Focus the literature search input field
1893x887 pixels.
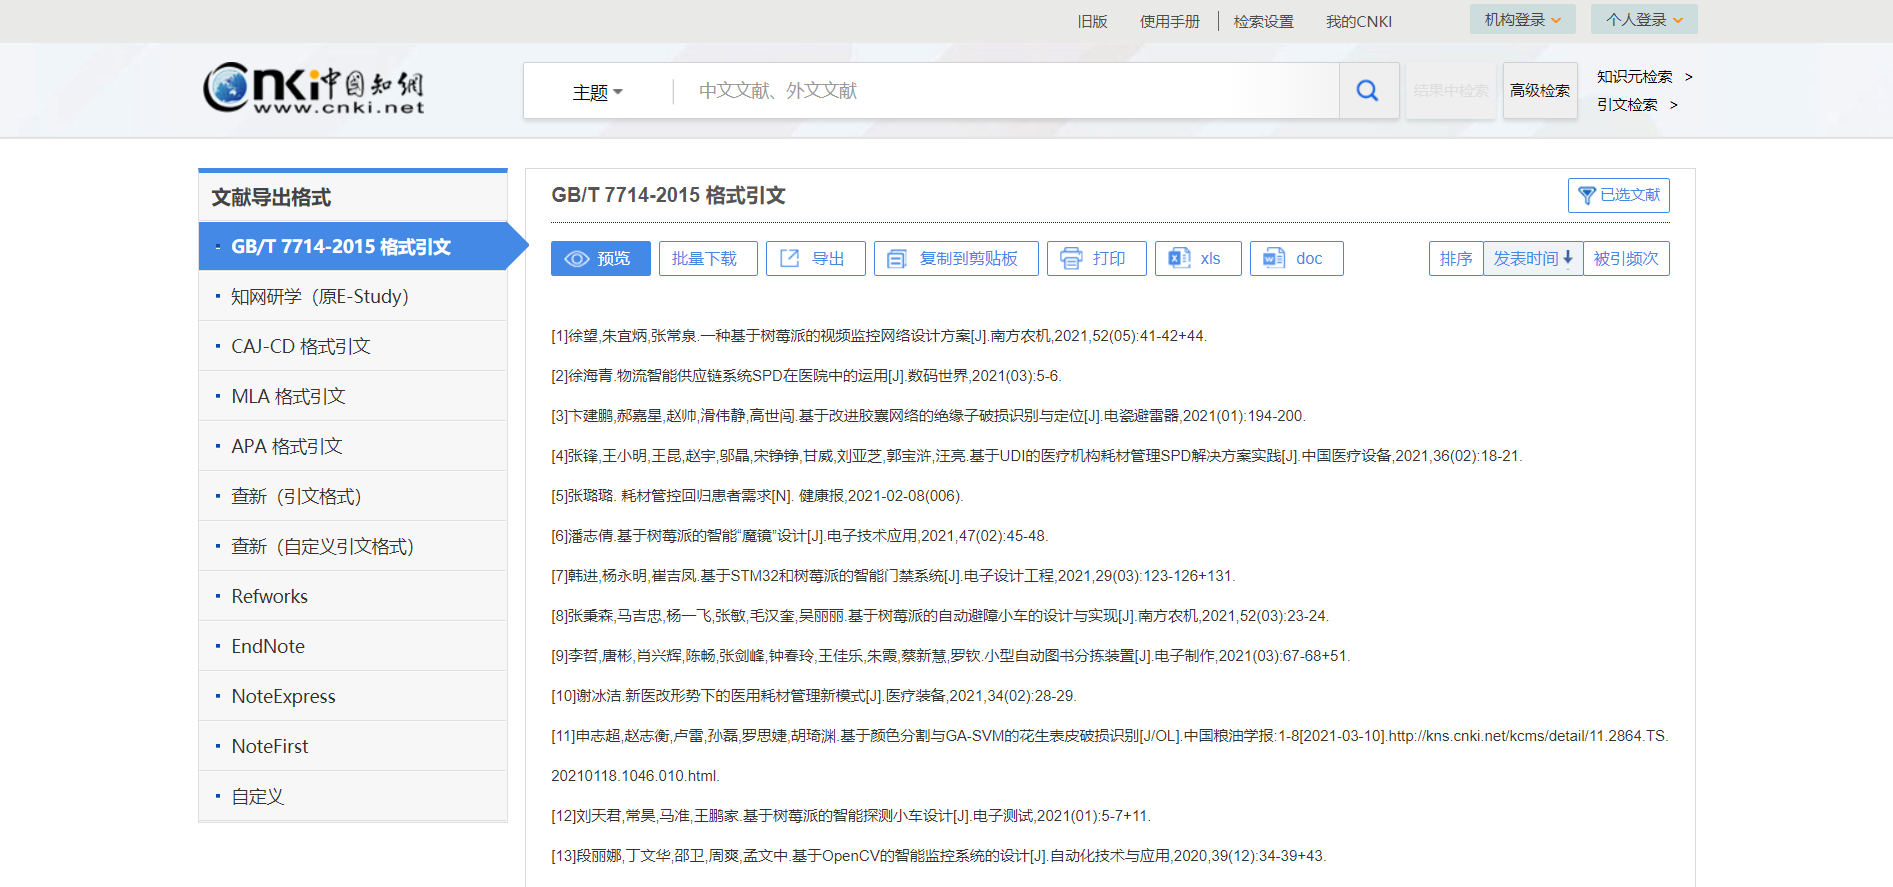pos(1006,91)
